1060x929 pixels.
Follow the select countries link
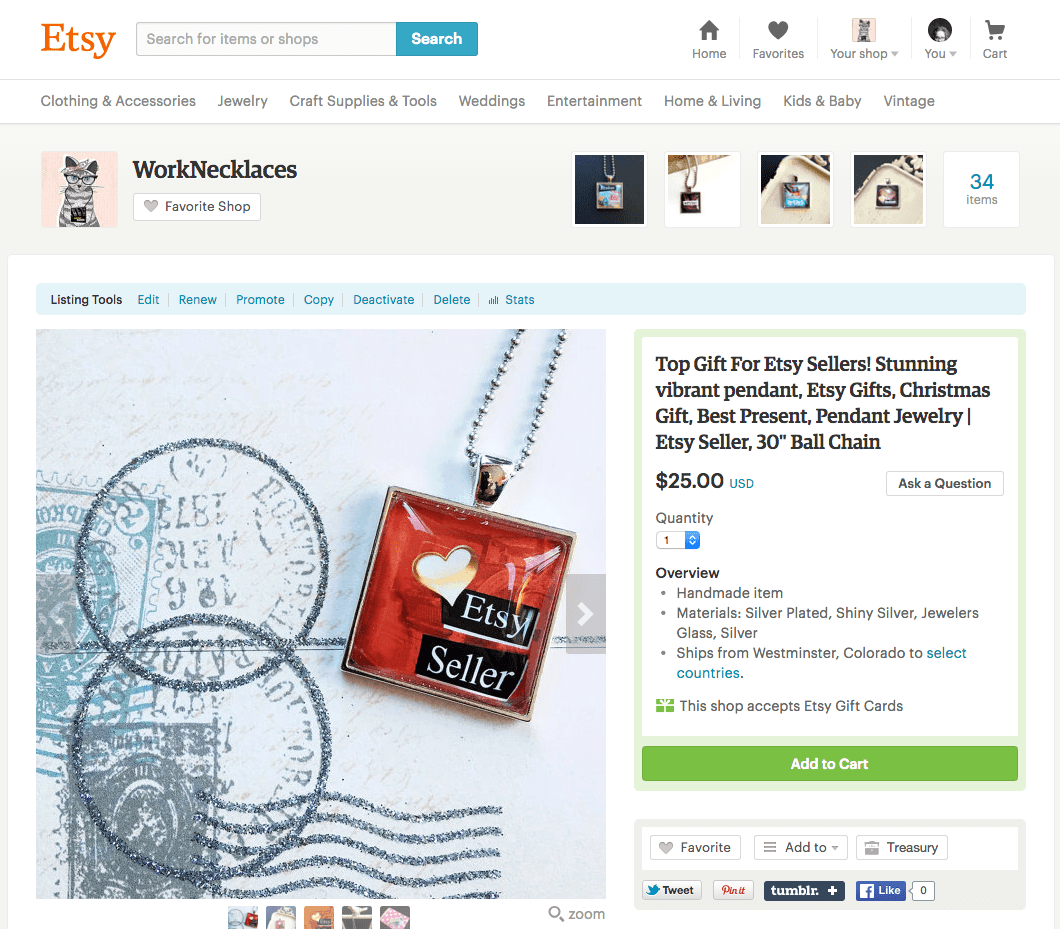pos(821,663)
